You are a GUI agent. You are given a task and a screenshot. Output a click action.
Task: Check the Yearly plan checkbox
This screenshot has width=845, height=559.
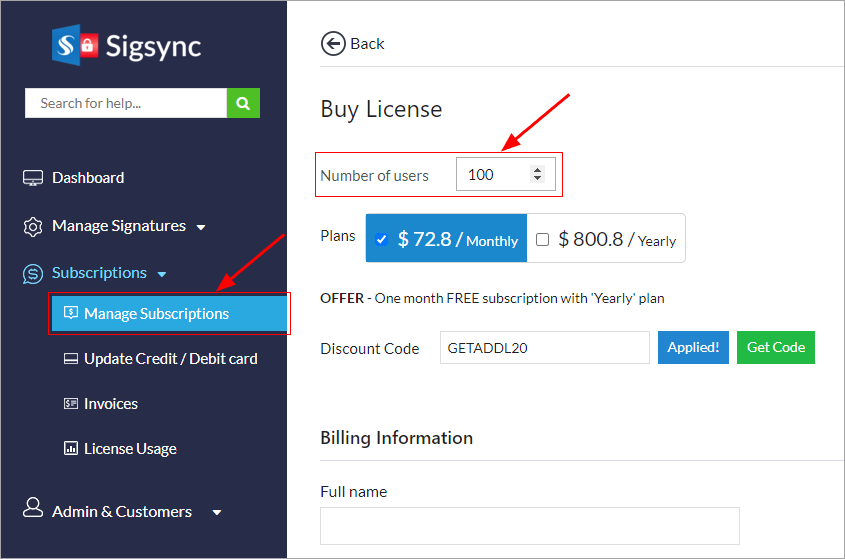(542, 240)
